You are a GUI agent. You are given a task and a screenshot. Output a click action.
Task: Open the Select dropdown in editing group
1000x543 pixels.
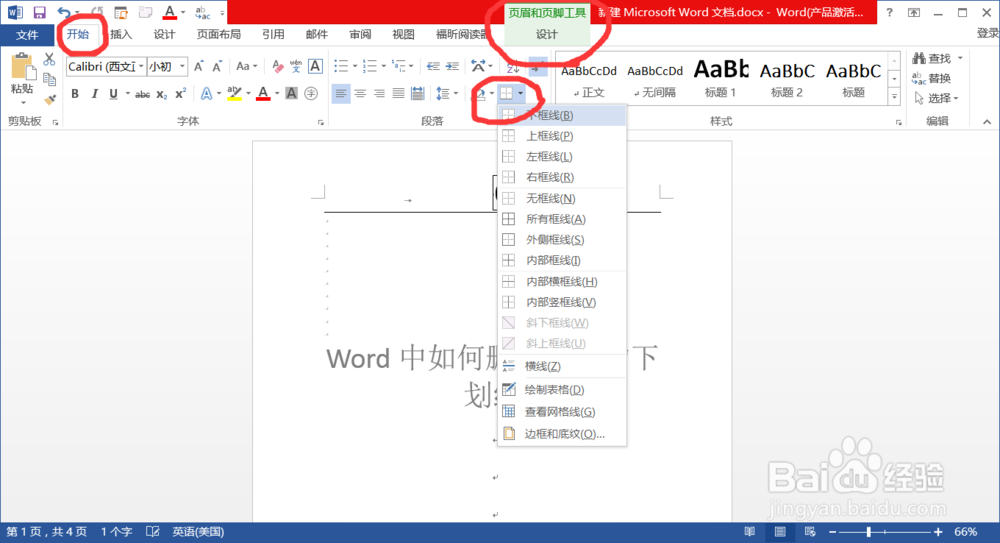click(936, 98)
